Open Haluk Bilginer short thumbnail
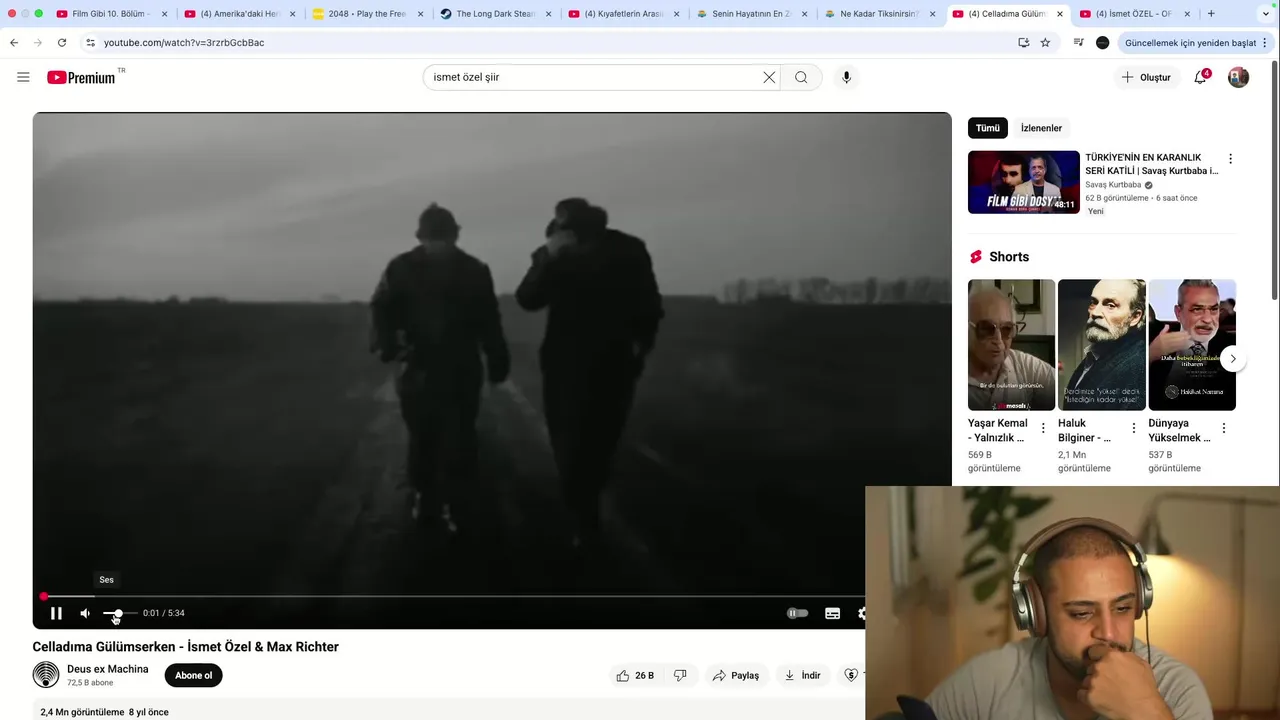 click(1101, 345)
